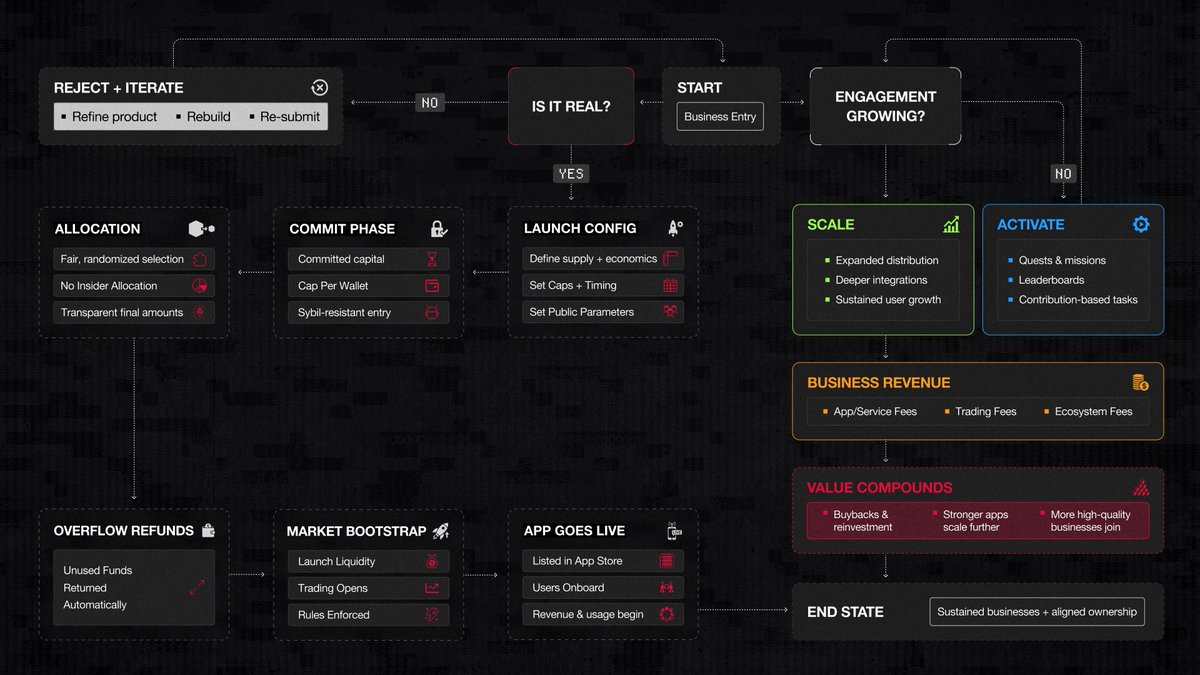Click the Ecosystem Fees text
1200x675 pixels.
click(x=1093, y=412)
